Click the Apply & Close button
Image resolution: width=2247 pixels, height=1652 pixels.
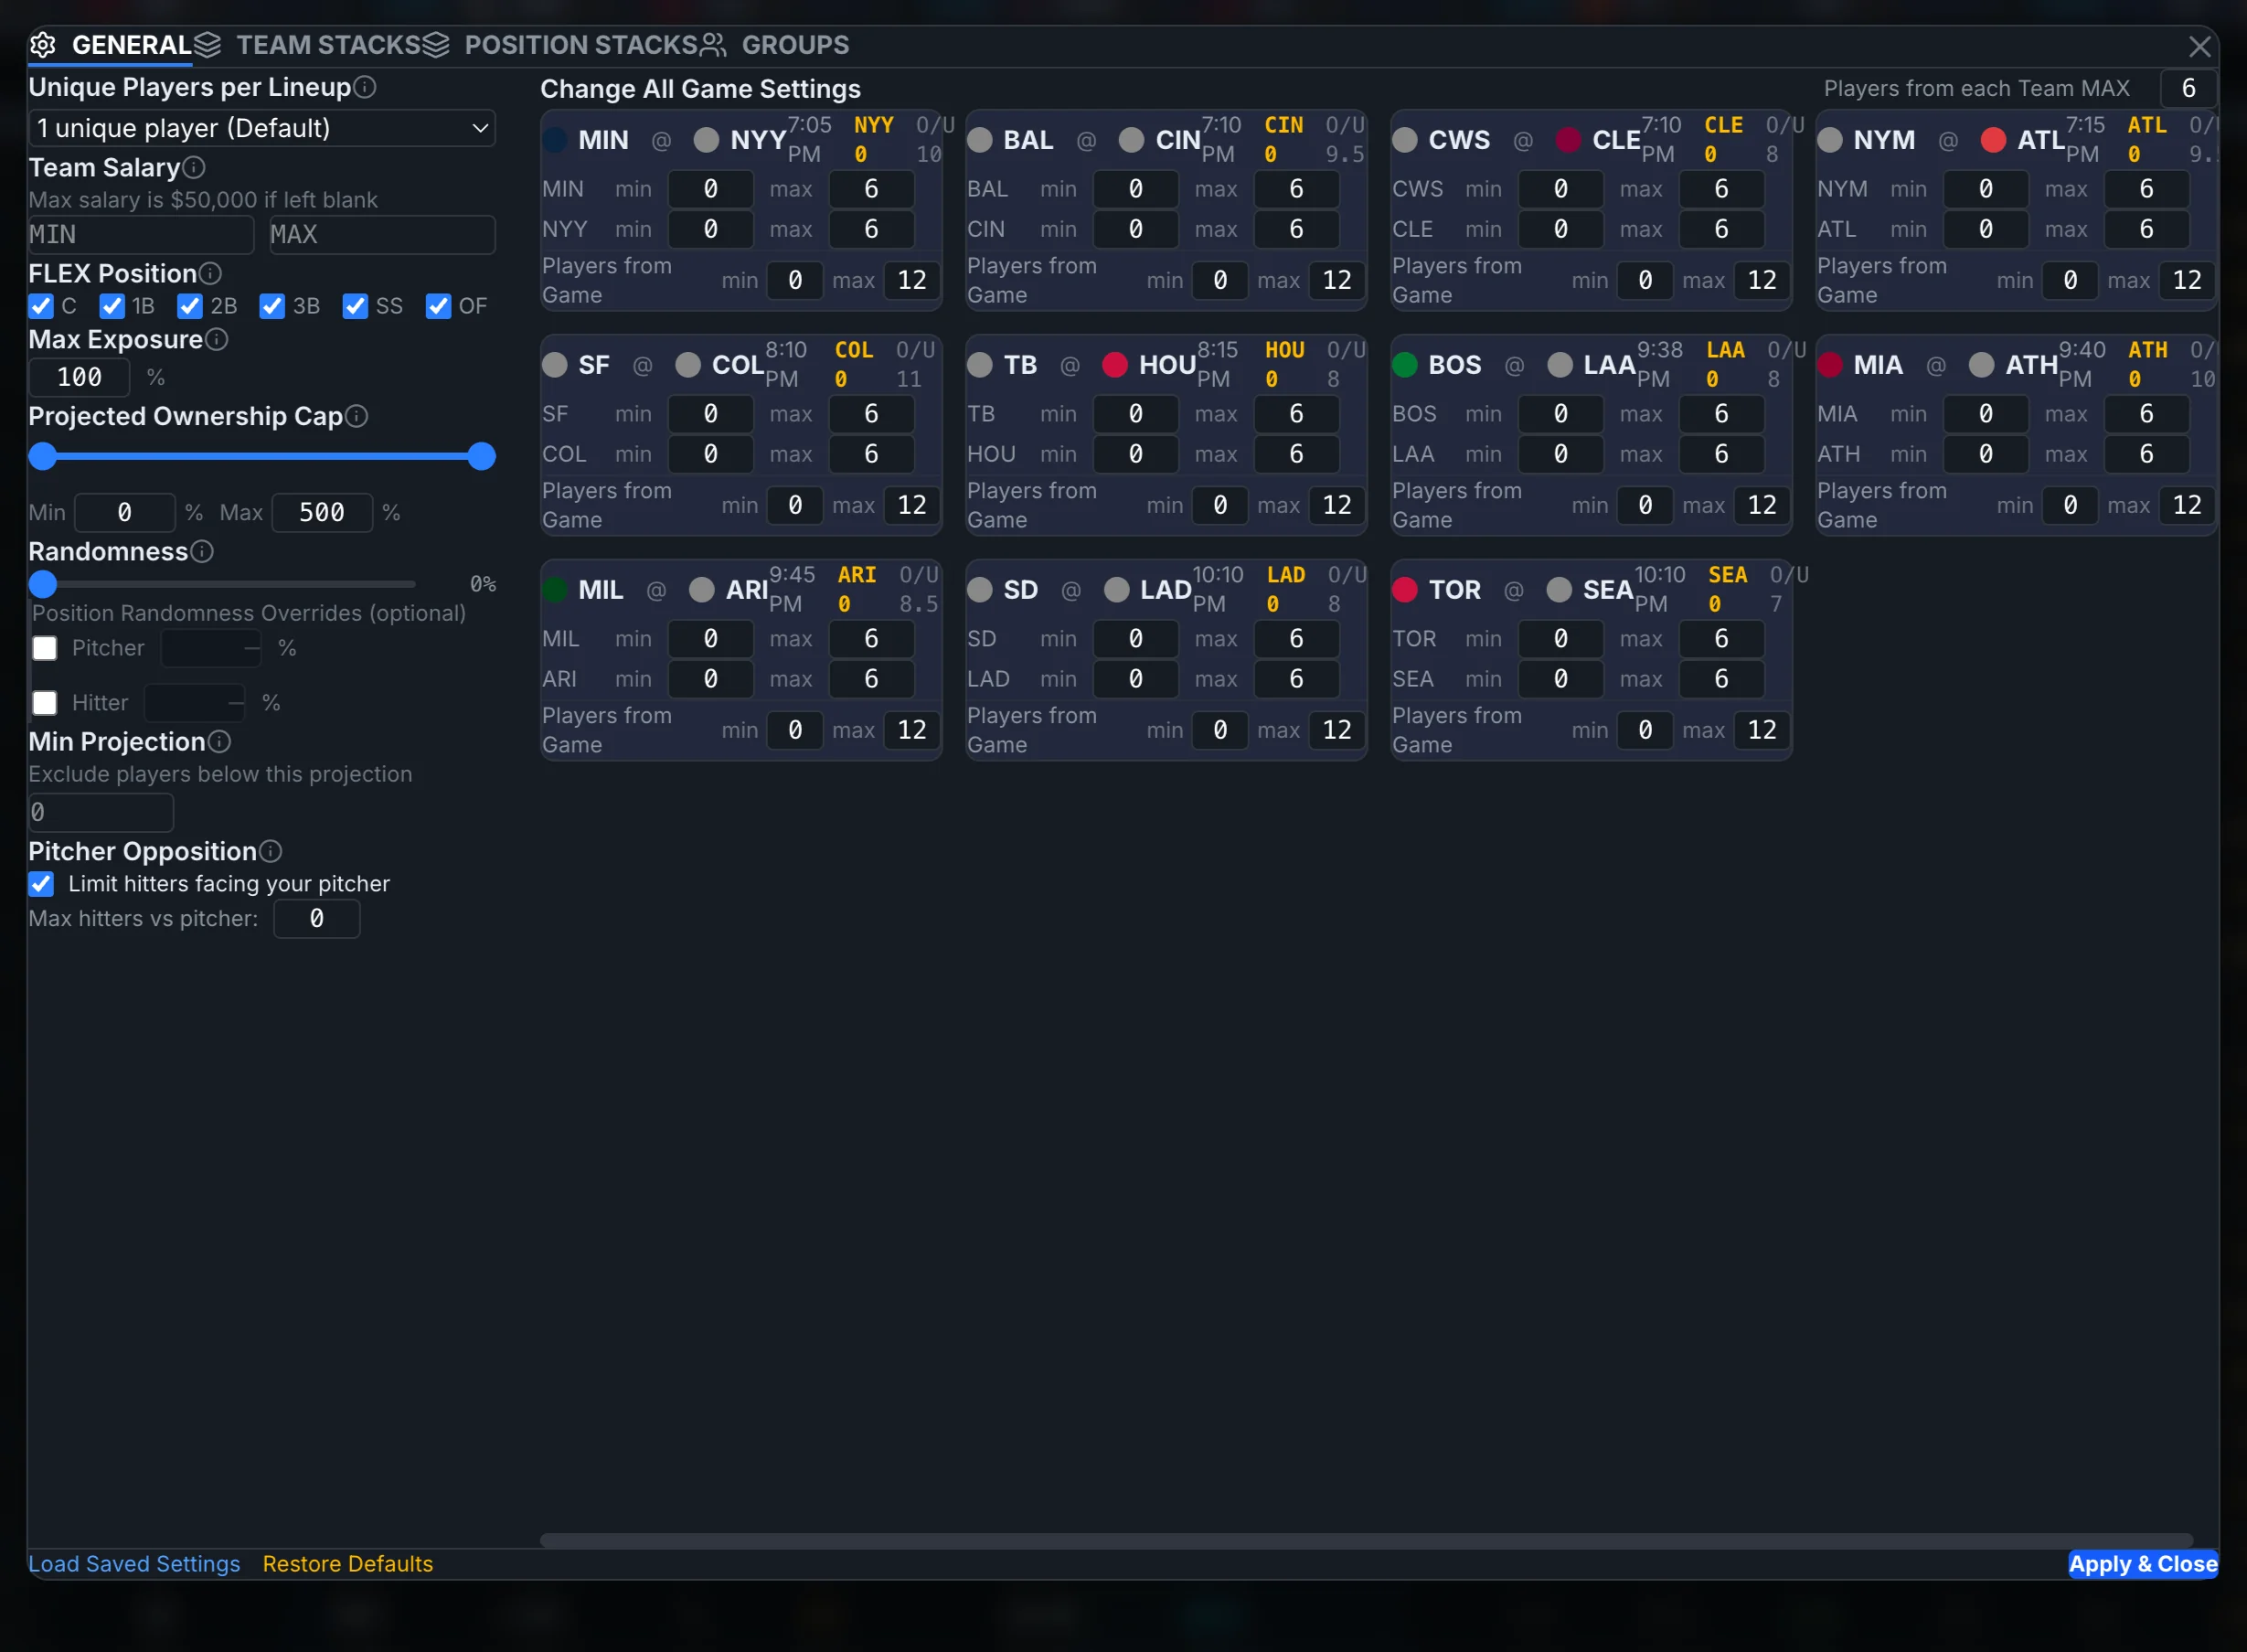(x=2143, y=1564)
